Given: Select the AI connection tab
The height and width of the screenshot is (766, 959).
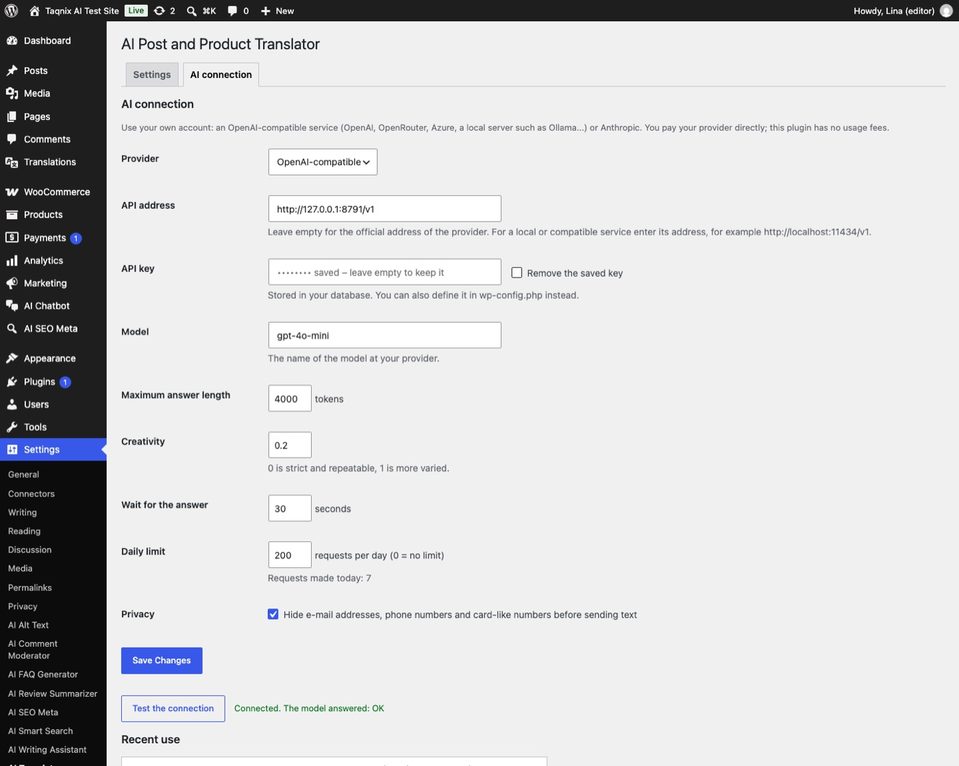Looking at the screenshot, I should pyautogui.click(x=221, y=74).
